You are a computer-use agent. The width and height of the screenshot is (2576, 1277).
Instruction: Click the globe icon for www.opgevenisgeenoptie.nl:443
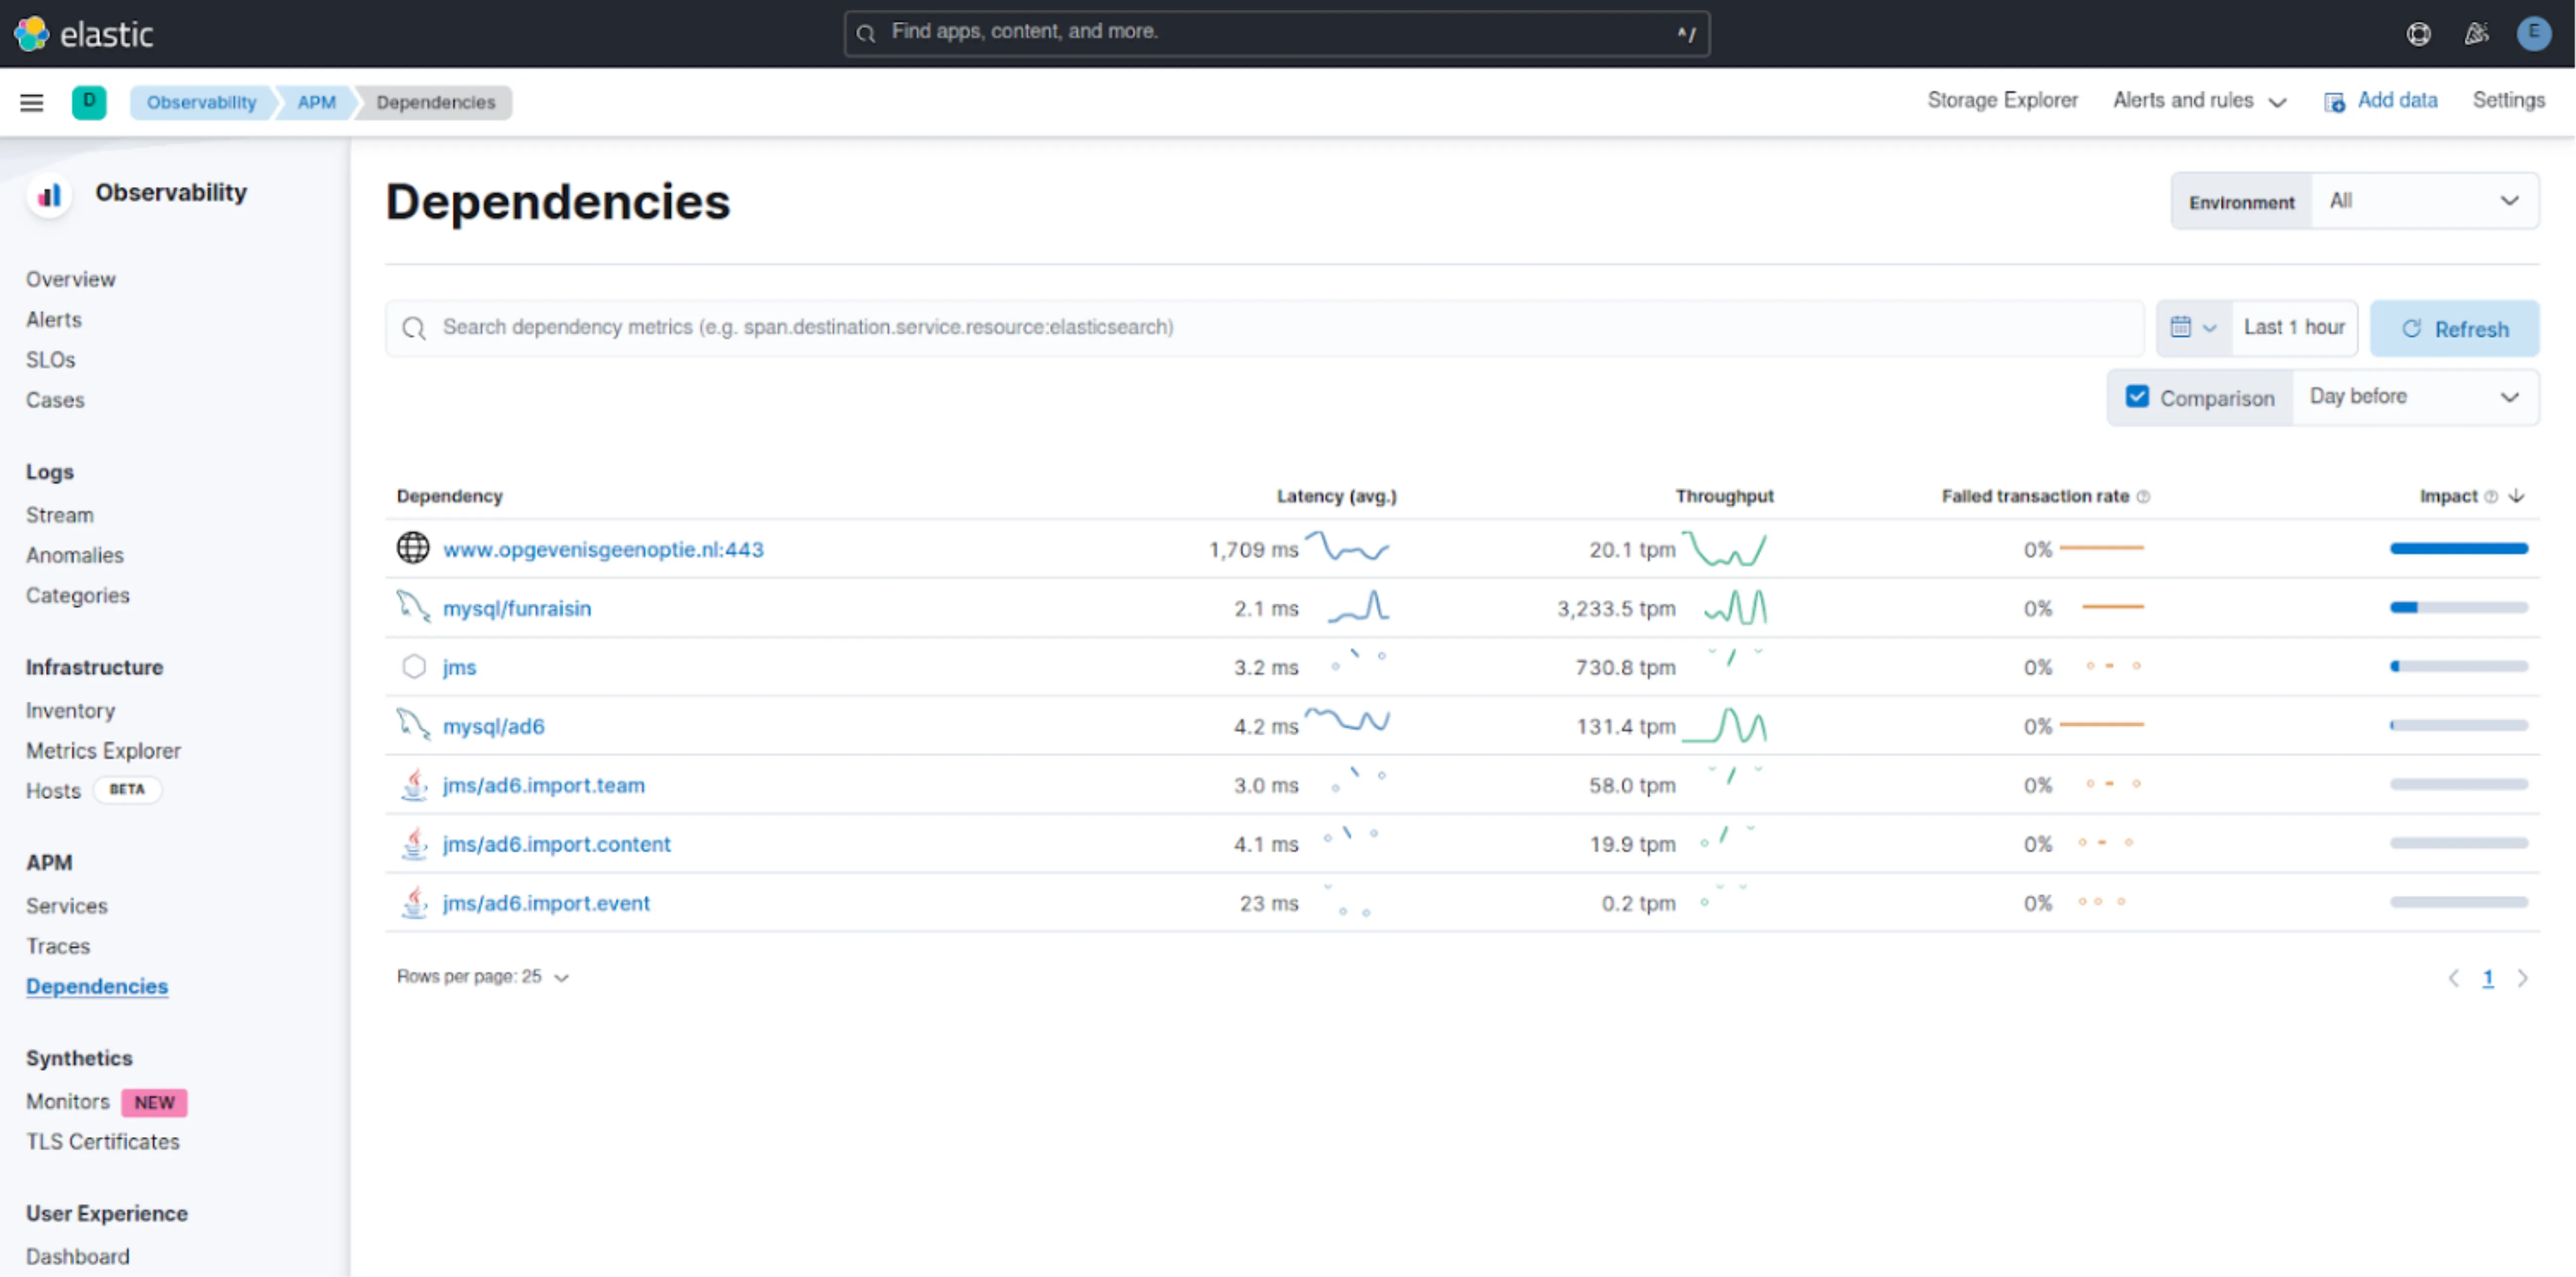(x=413, y=548)
